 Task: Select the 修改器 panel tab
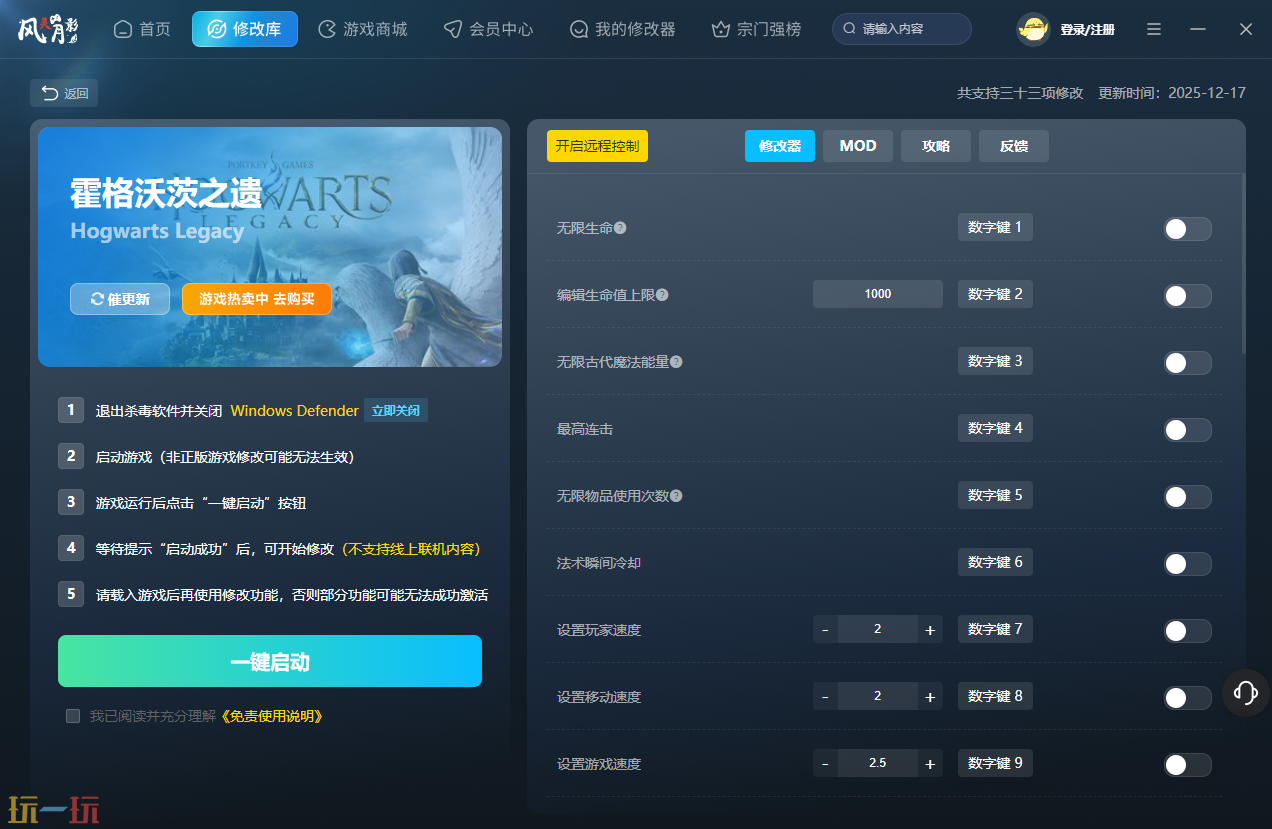[780, 146]
